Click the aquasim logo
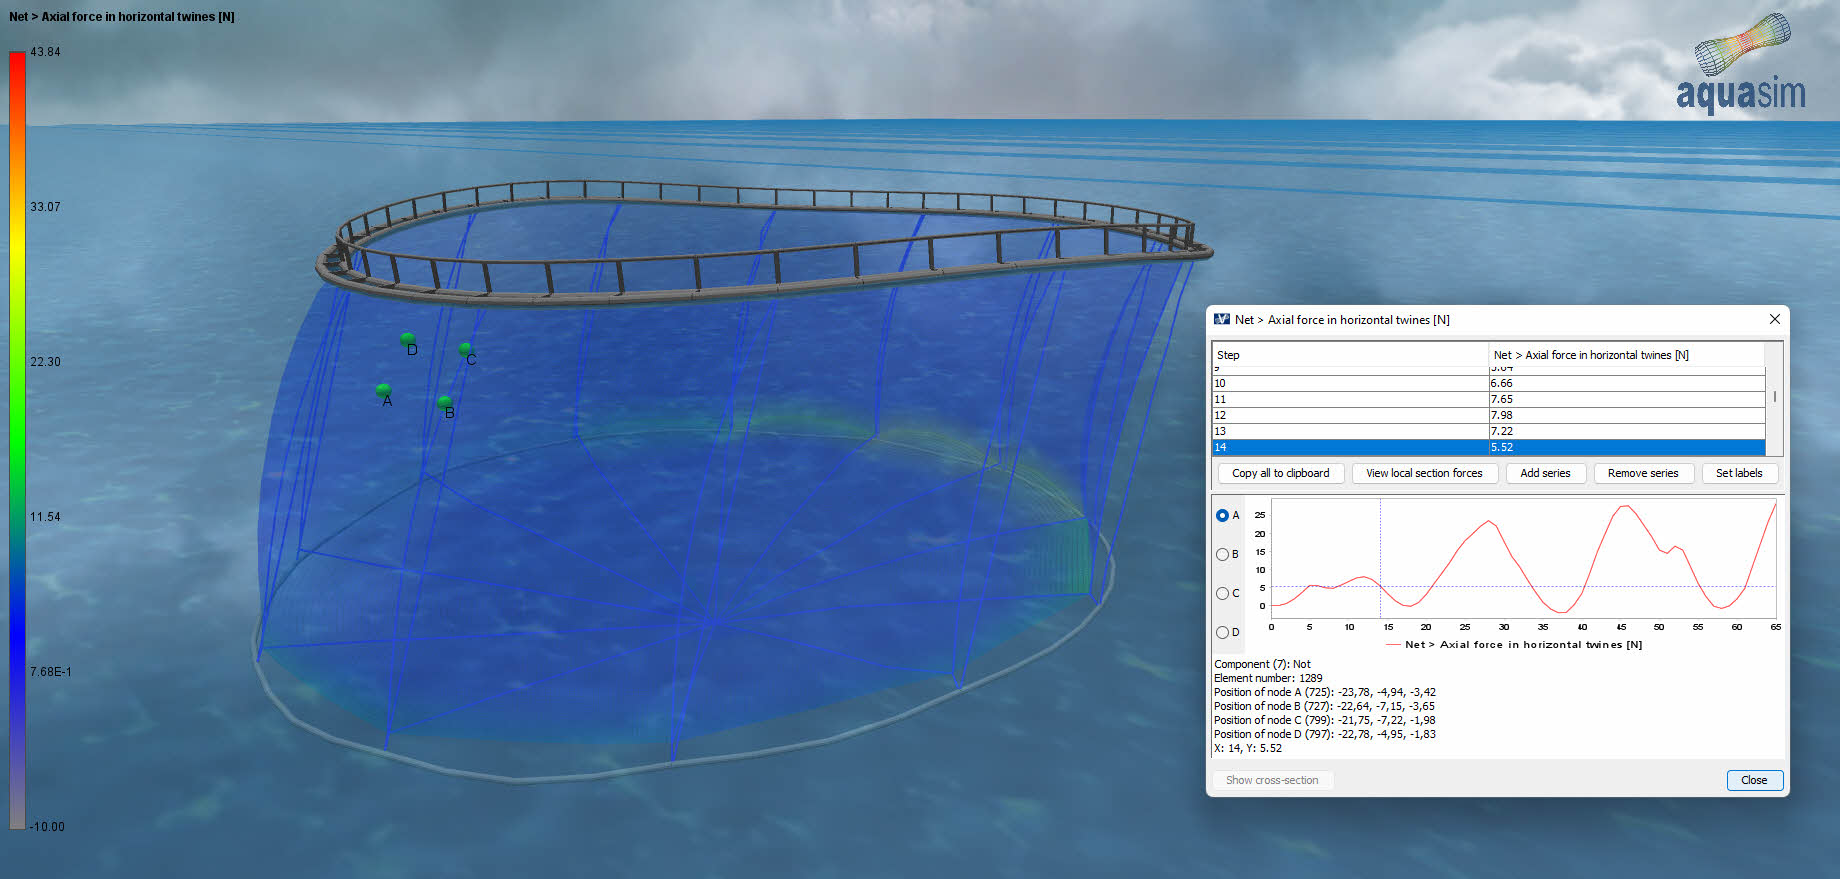This screenshot has height=879, width=1840. click(1741, 63)
